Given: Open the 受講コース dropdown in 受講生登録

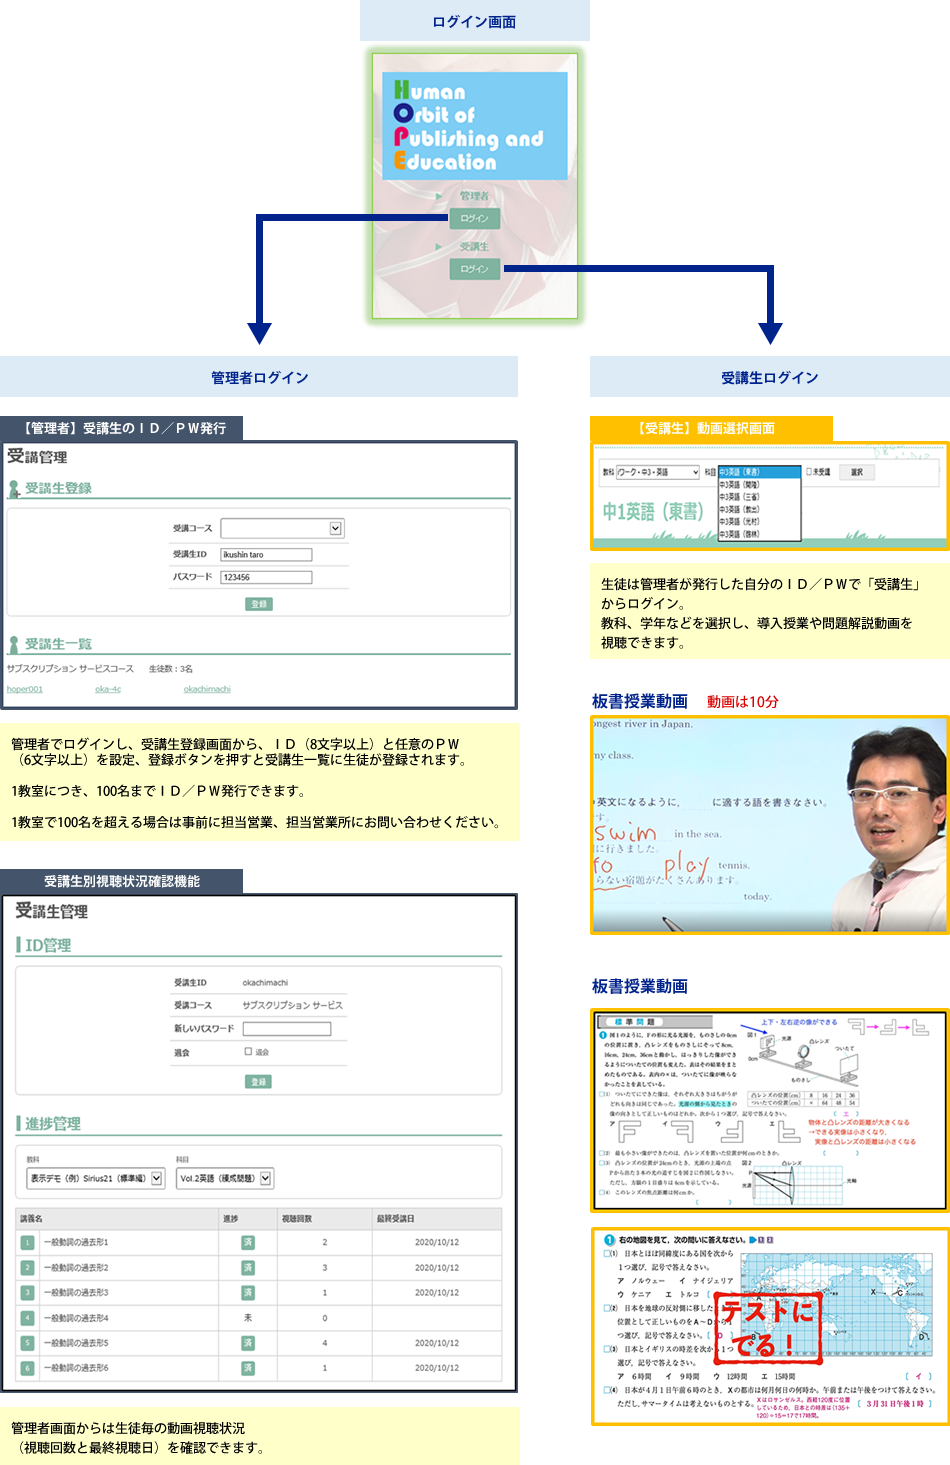Looking at the screenshot, I should (282, 528).
